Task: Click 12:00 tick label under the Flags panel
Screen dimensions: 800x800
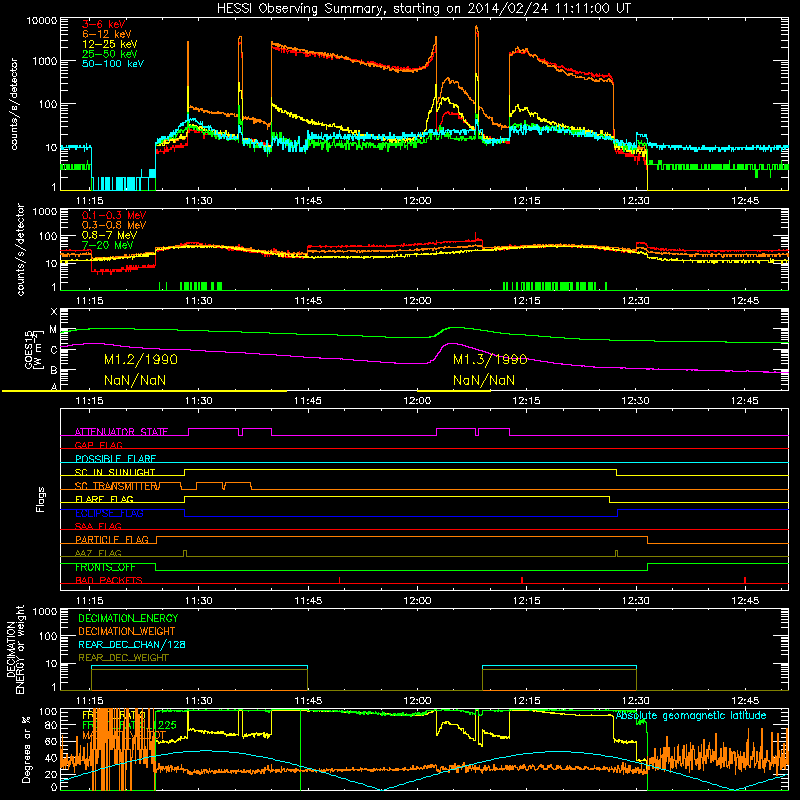Action: [417, 601]
